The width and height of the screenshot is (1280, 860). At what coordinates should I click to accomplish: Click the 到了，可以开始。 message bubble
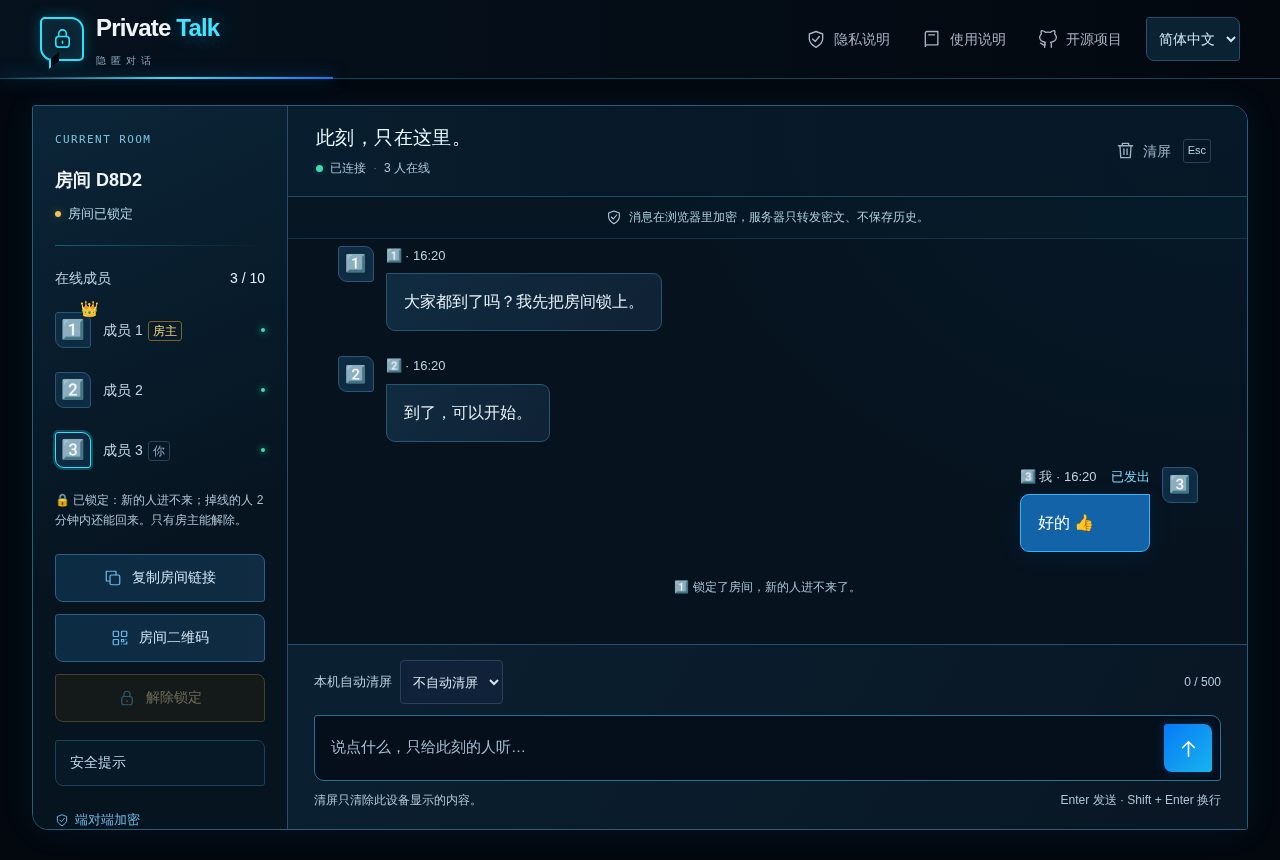click(468, 413)
